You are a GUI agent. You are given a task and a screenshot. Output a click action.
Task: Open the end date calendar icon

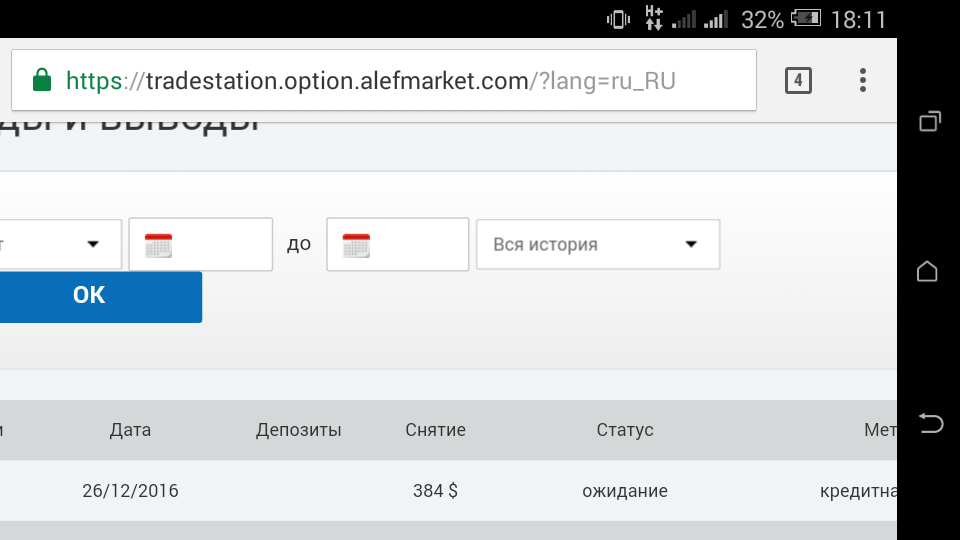click(356, 245)
